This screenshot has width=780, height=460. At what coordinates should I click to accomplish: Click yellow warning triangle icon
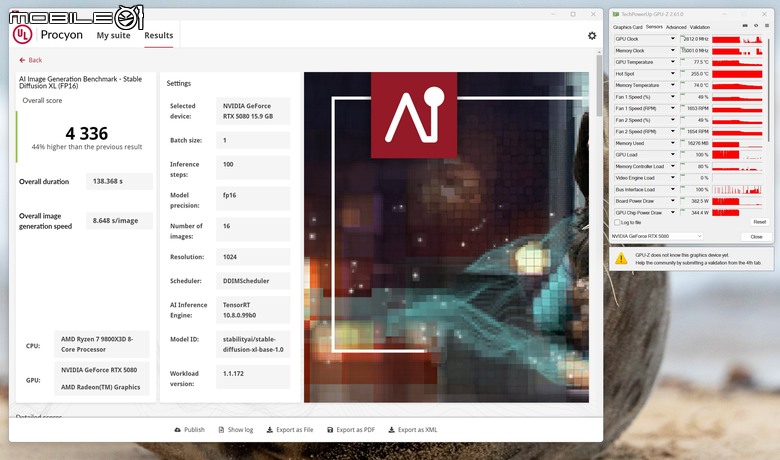coord(621,258)
